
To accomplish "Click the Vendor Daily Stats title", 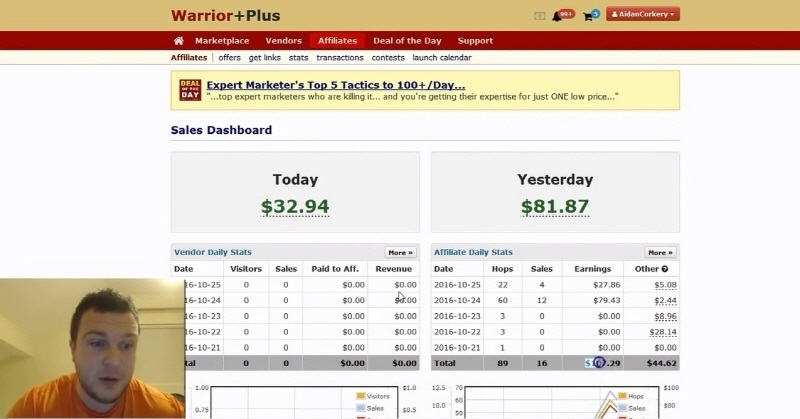I will [x=213, y=252].
